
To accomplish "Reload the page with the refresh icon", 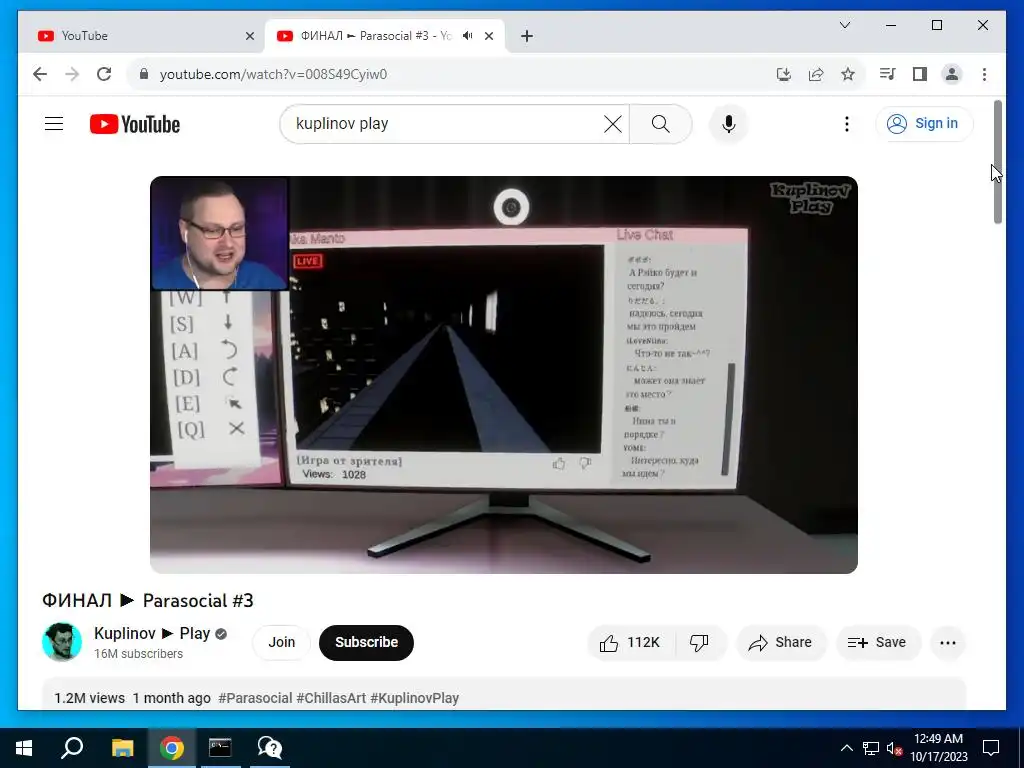I will 104,74.
